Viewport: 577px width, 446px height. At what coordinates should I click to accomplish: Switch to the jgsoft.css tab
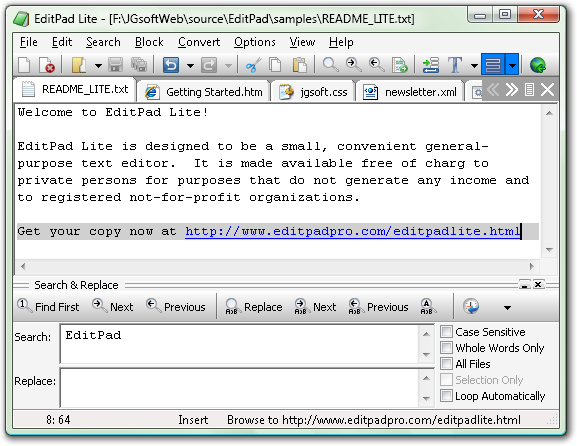pos(313,92)
